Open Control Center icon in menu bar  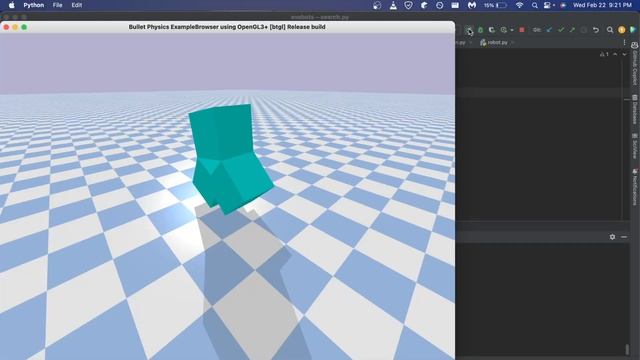(547, 5)
